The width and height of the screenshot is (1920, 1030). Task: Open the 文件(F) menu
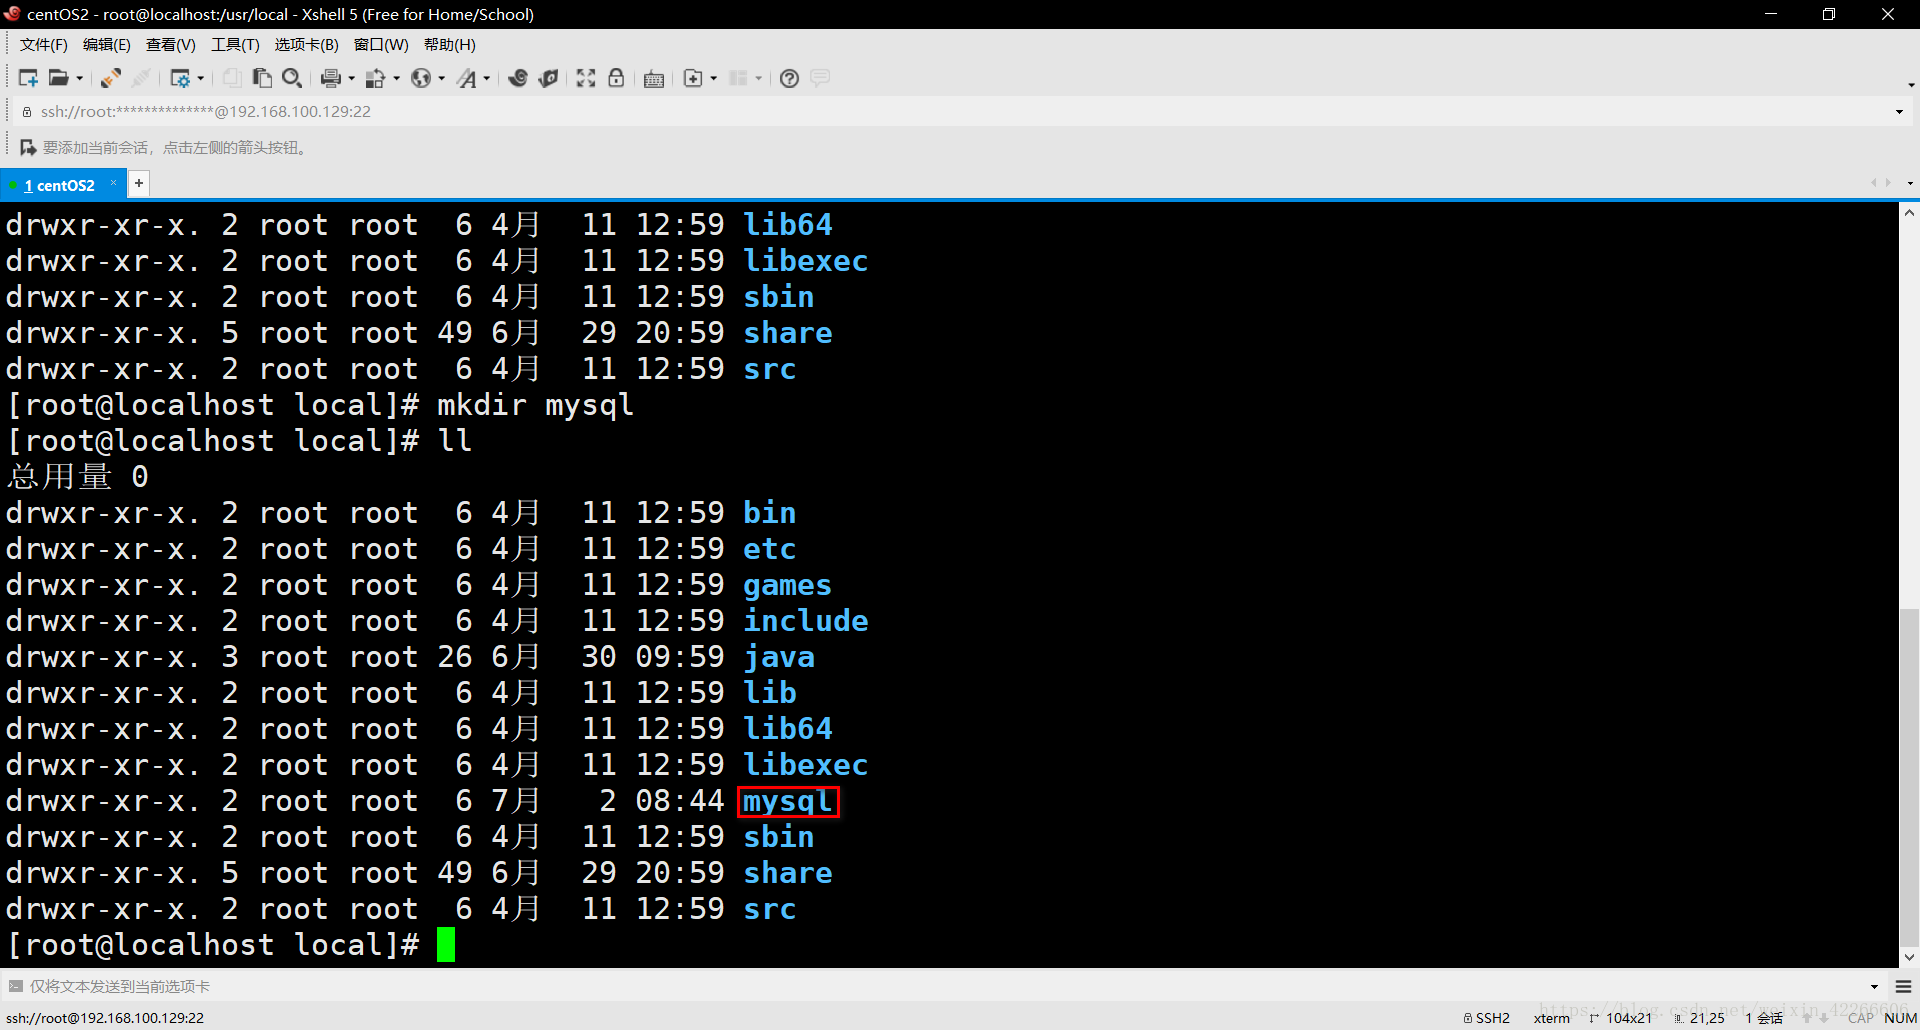[x=44, y=45]
